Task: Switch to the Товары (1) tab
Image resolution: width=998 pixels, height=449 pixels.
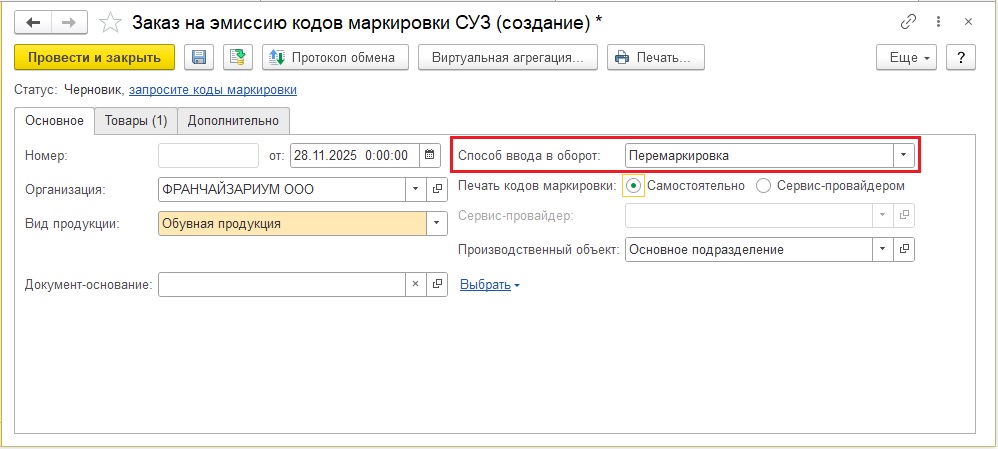Action: [x=135, y=121]
